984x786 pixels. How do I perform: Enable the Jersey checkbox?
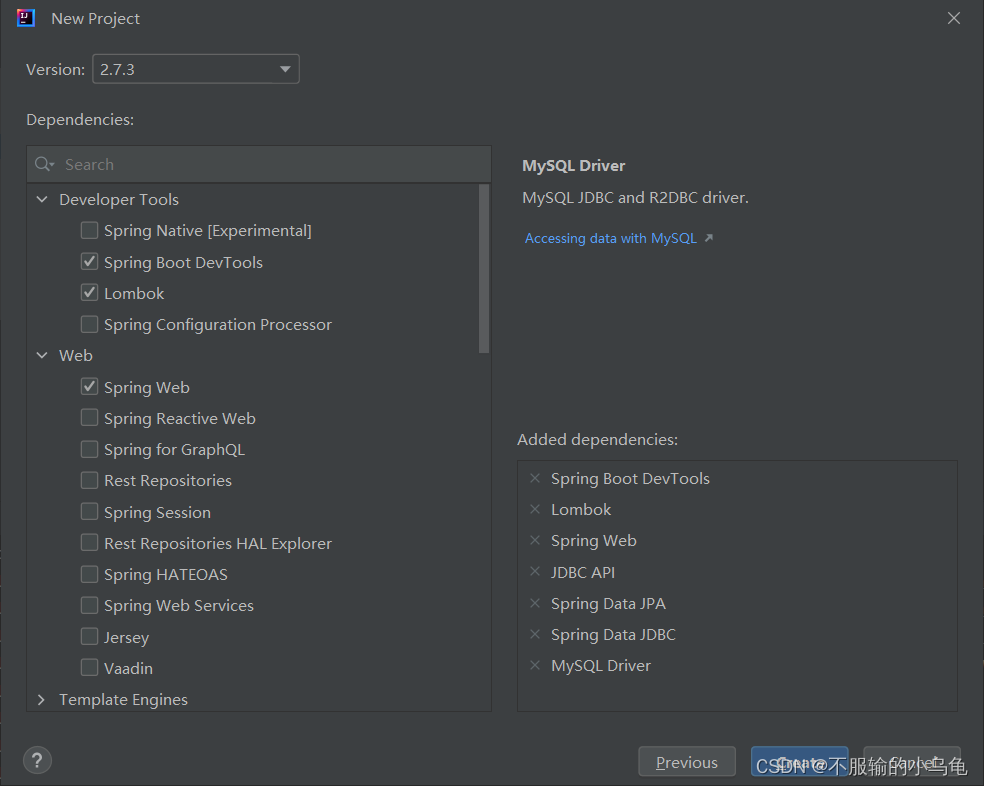pos(89,637)
